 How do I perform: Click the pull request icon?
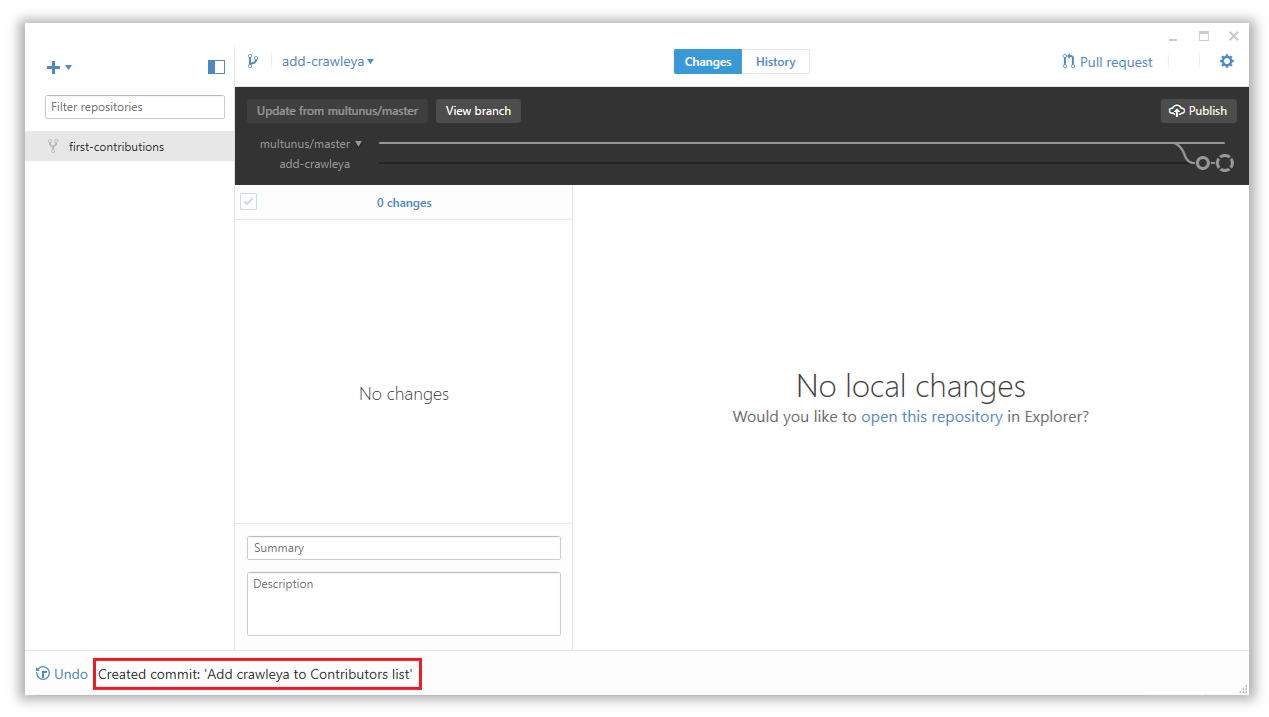1068,62
